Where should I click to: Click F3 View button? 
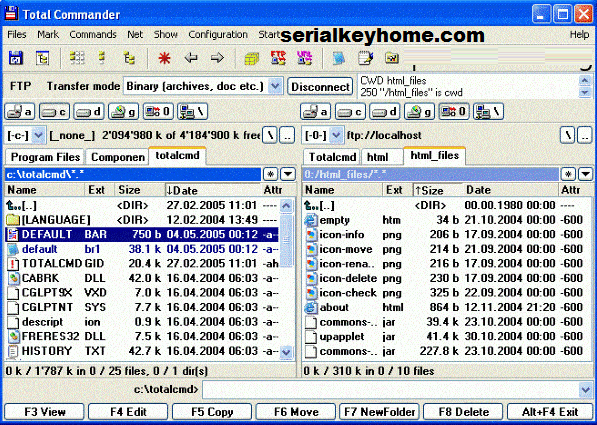(x=45, y=412)
